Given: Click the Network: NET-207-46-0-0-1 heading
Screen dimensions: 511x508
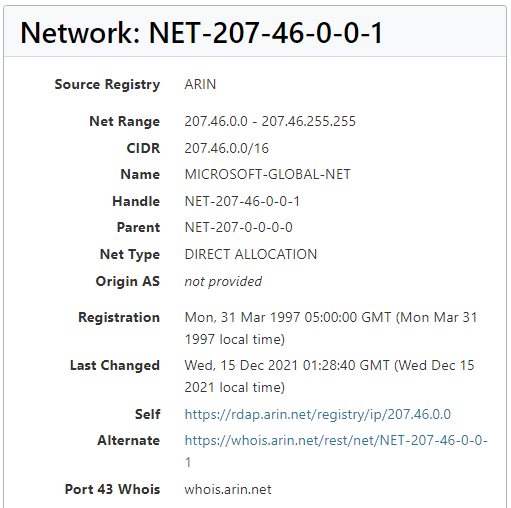Looking at the screenshot, I should click(201, 33).
